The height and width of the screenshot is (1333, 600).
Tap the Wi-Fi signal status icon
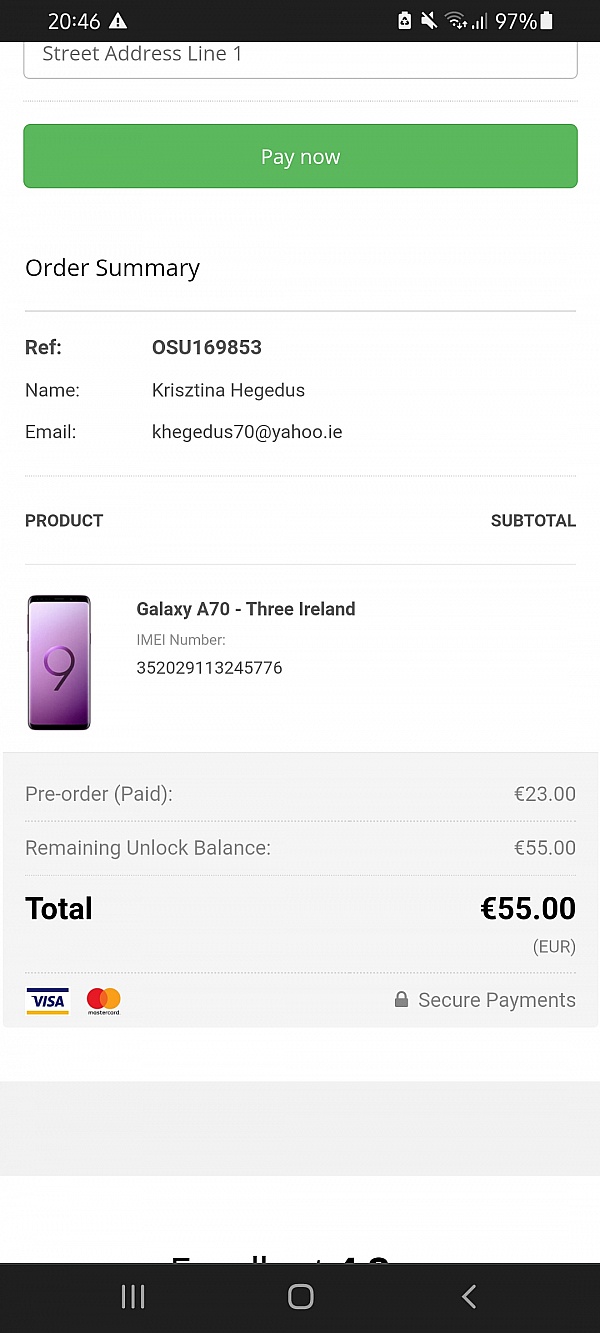(x=456, y=21)
